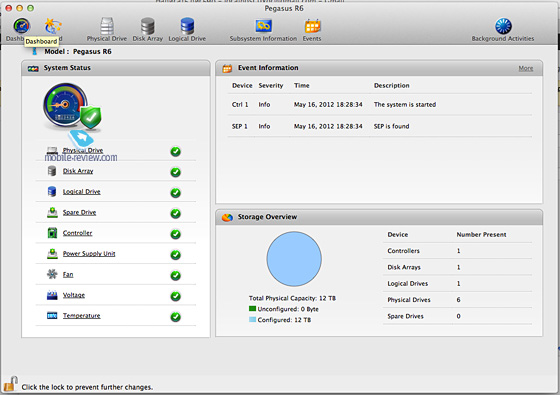Image resolution: width=560 pixels, height=395 pixels.
Task: Click the green check beside Temperature
Action: pyautogui.click(x=175, y=317)
